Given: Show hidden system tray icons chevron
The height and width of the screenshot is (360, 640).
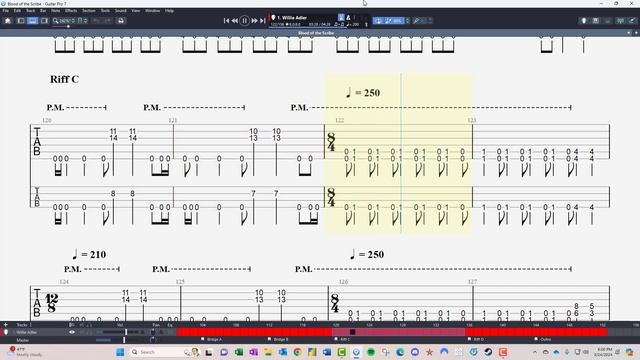Looking at the screenshot, I should point(535,352).
